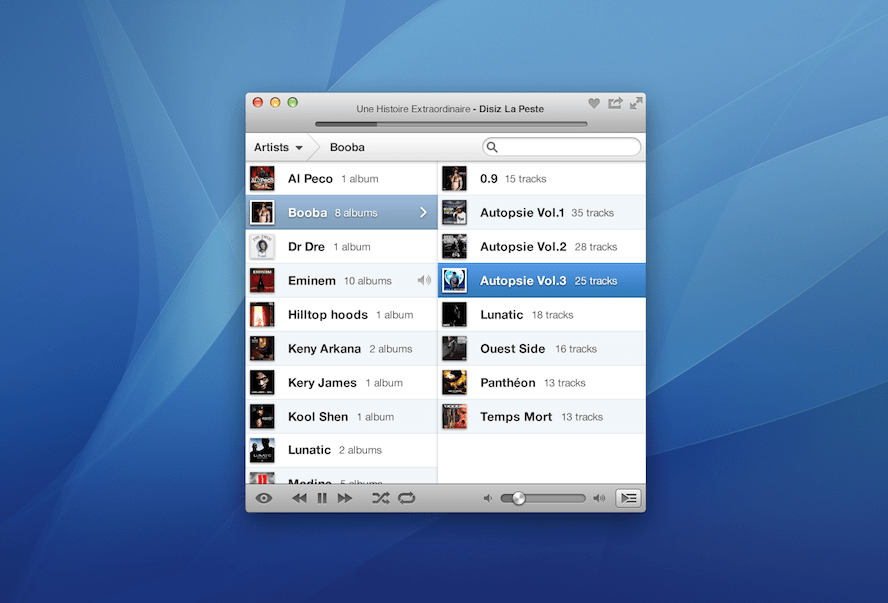
Task: Select artist Keny Arkana
Action: [341, 349]
